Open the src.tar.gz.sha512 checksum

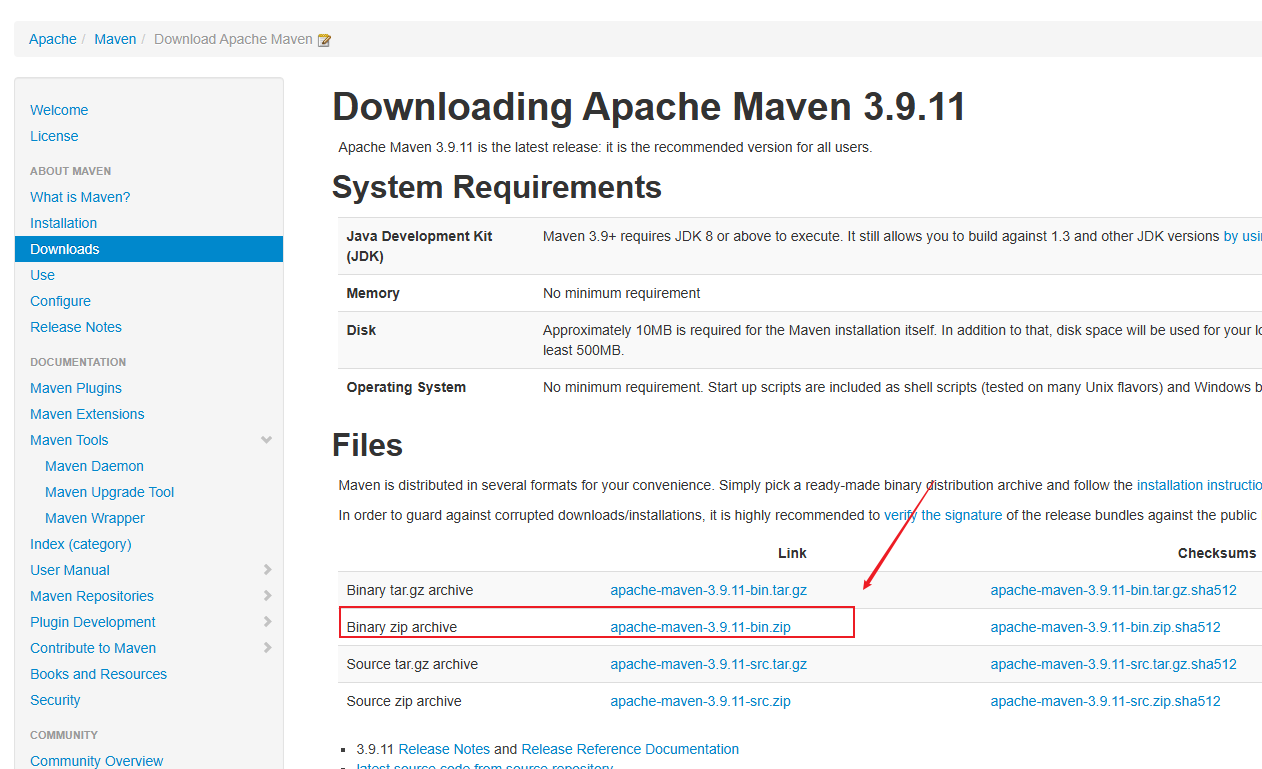(1113, 664)
